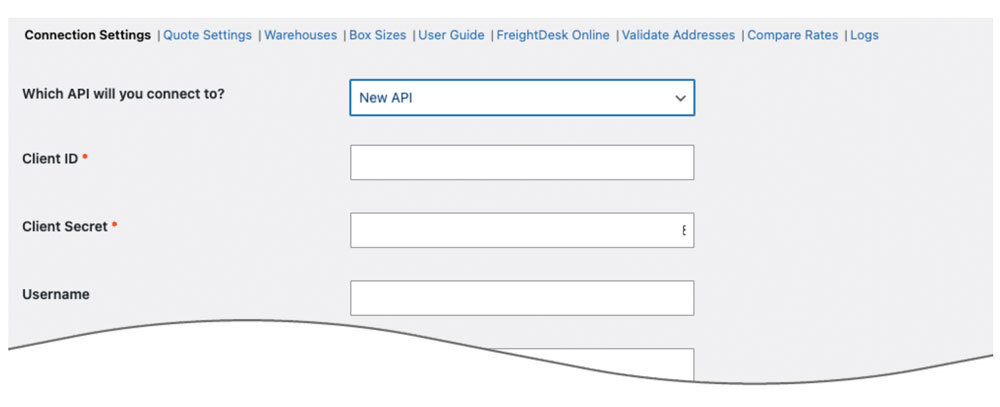The height and width of the screenshot is (407, 1000).
Task: View the Logs tab
Action: [x=864, y=35]
